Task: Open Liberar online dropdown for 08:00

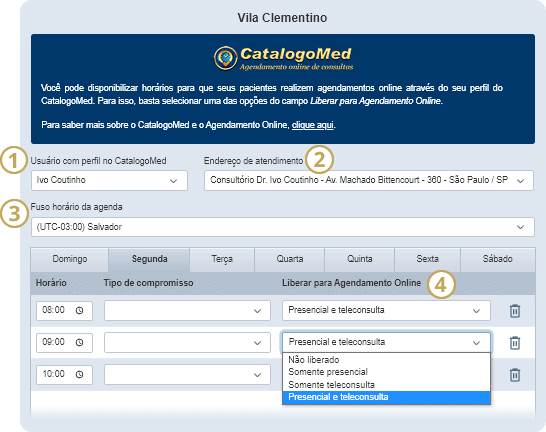Action: click(386, 311)
